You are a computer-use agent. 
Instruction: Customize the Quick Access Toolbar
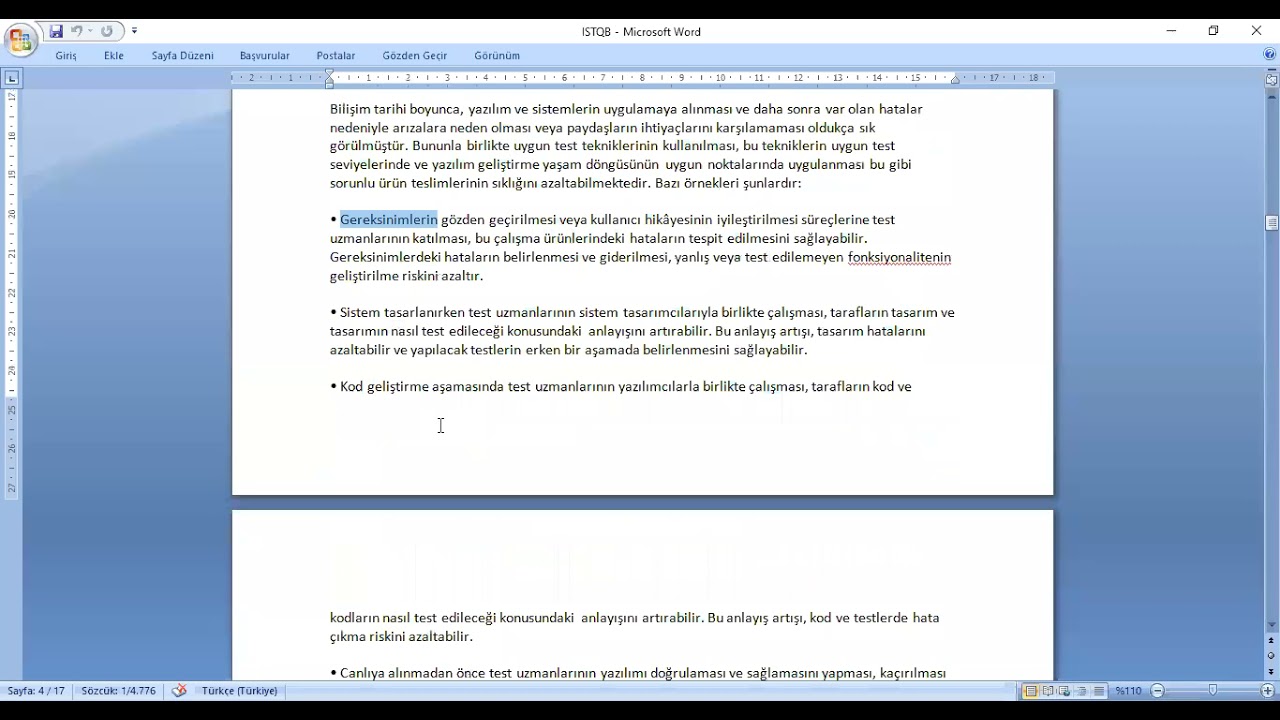[x=135, y=32]
